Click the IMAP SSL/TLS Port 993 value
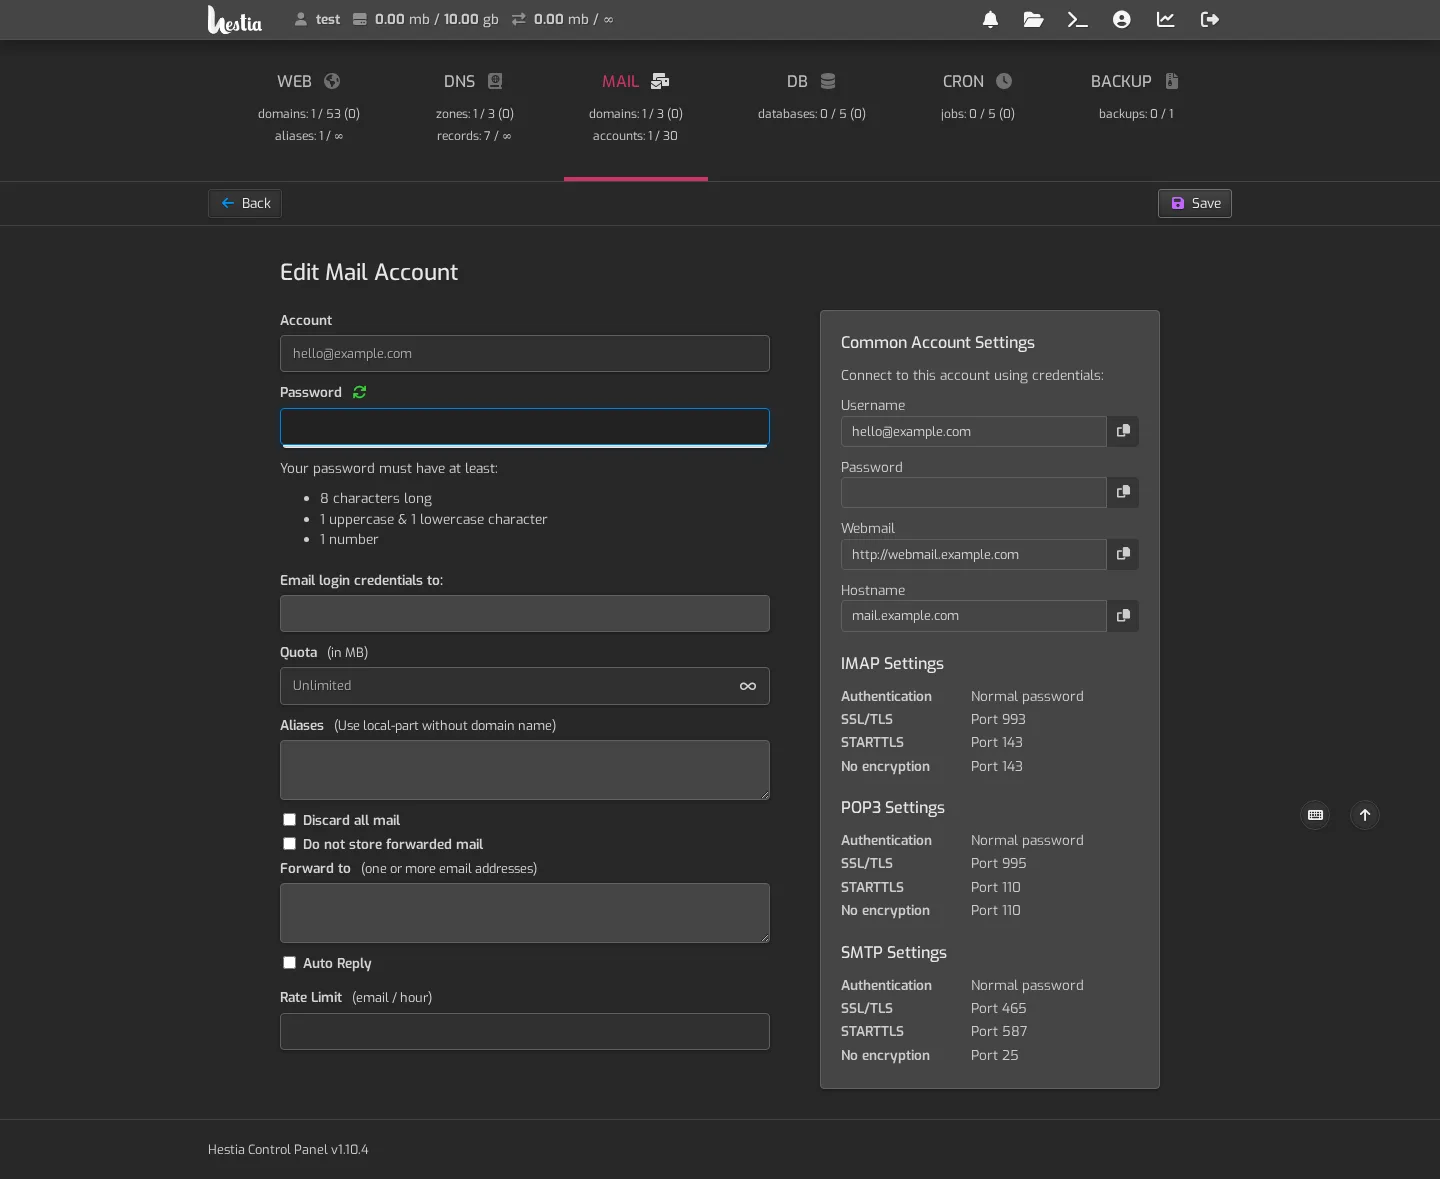1440x1179 pixels. (998, 719)
